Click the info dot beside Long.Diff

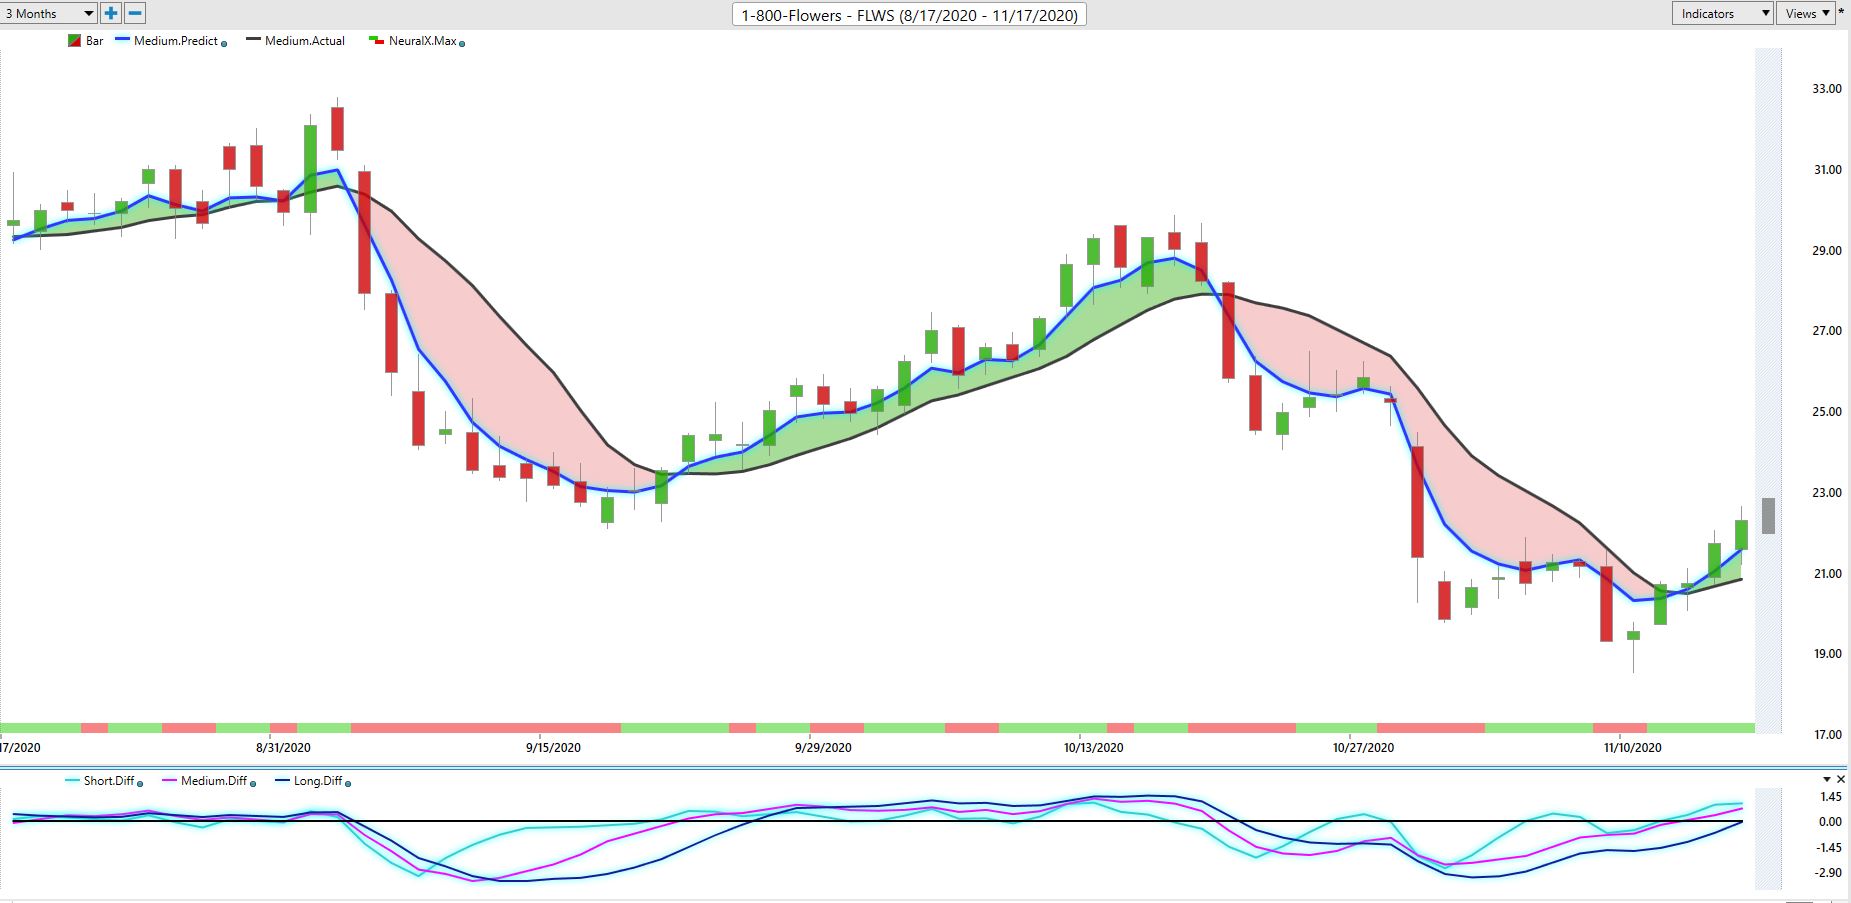pyautogui.click(x=347, y=783)
